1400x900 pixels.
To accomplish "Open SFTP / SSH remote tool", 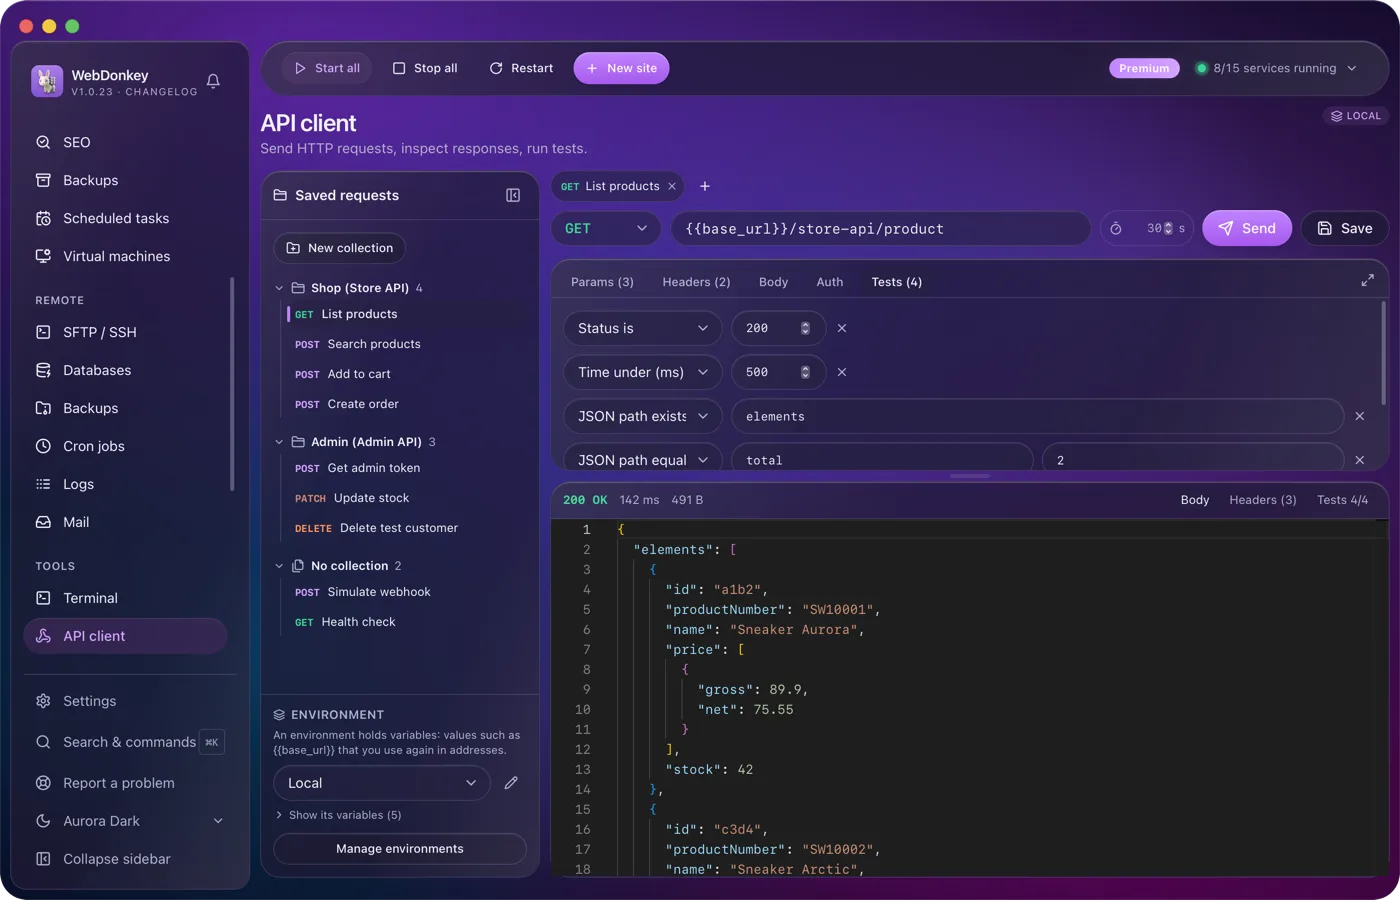I will 126,332.
